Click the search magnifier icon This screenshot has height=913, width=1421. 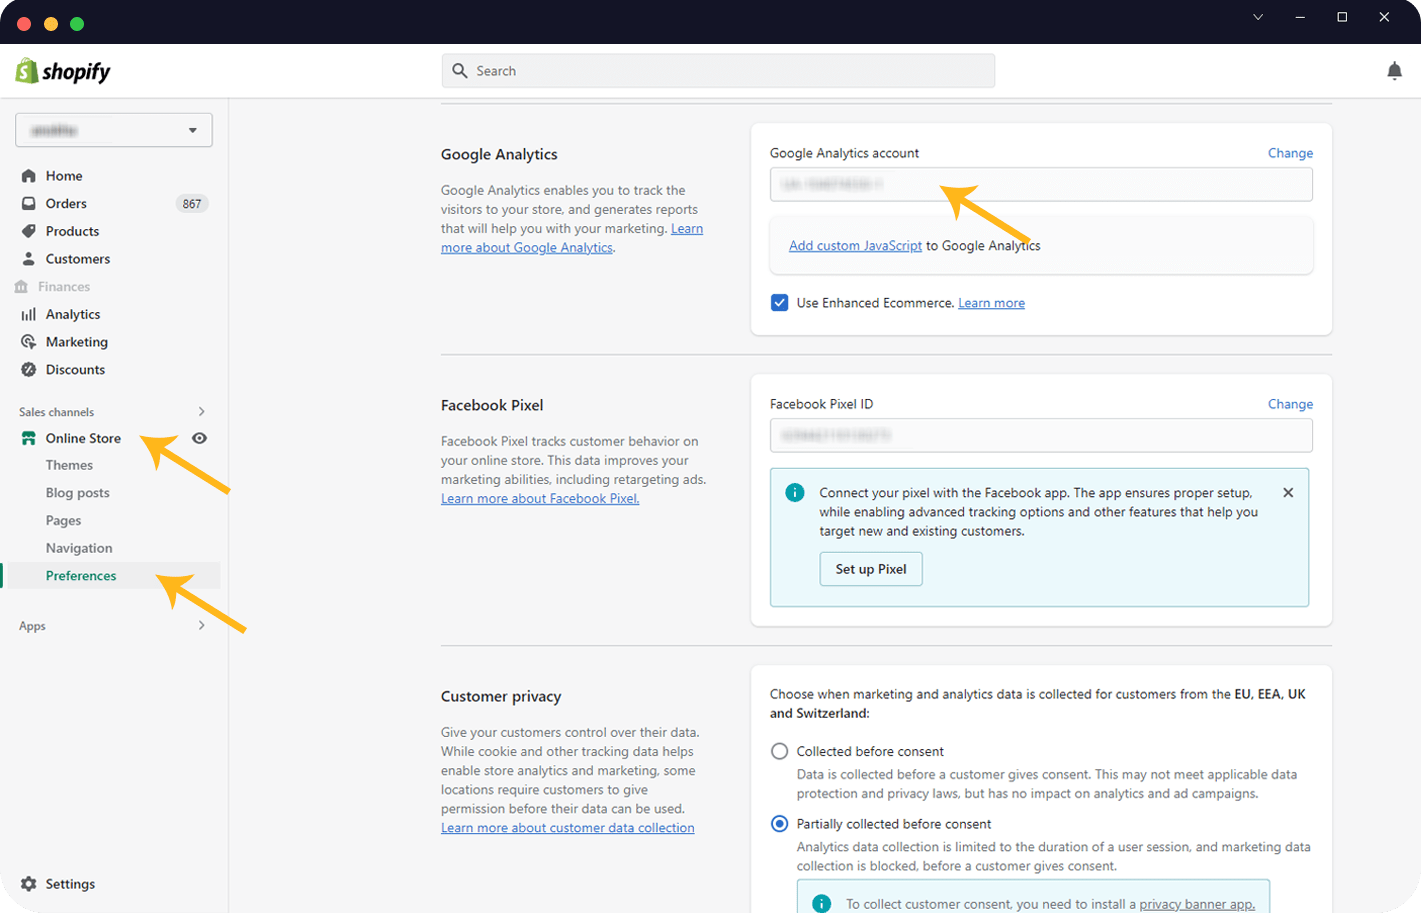[x=460, y=71]
